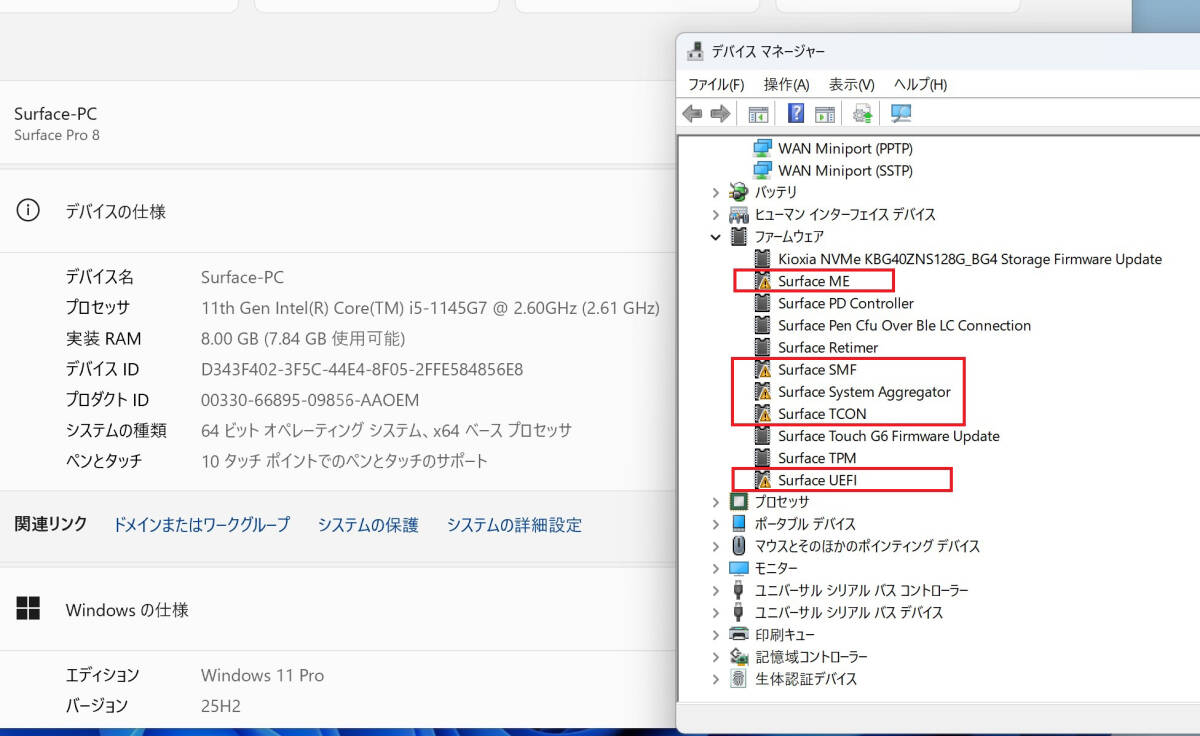Click the バッテリ battery category icon
The width and height of the screenshot is (1200, 736).
739,192
